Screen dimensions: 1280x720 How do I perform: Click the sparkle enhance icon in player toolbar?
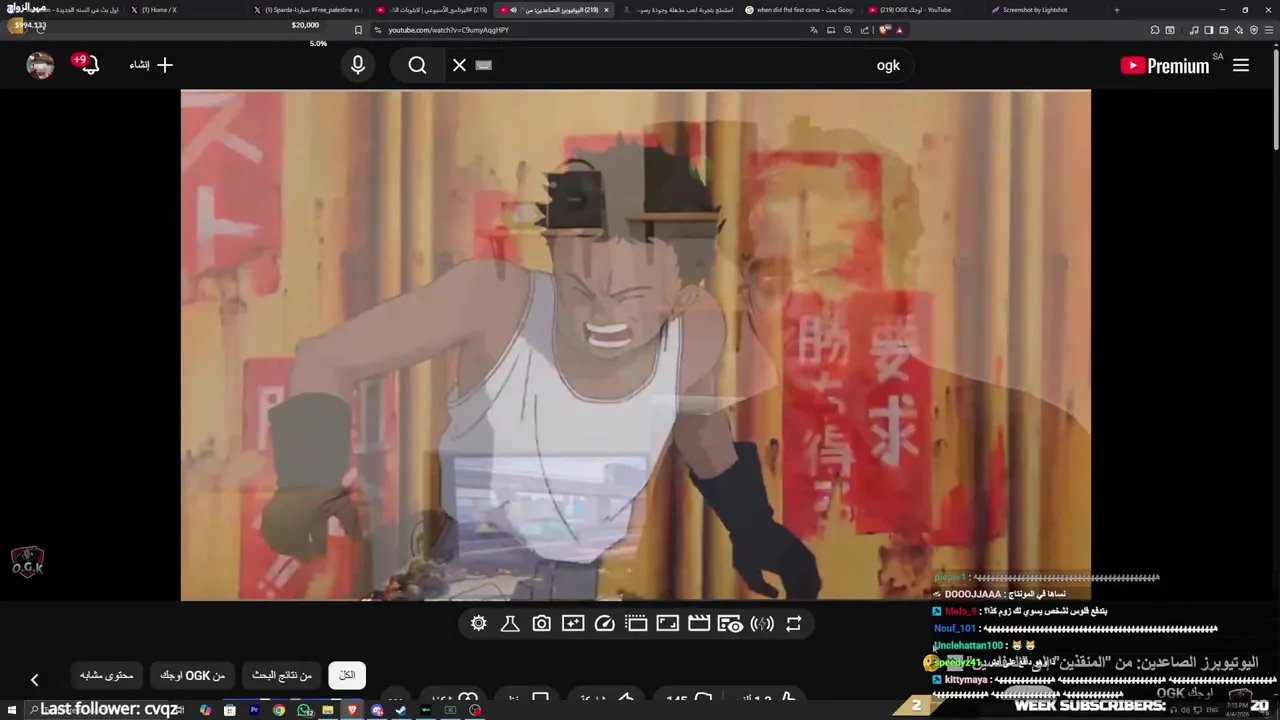pyautogui.click(x=573, y=624)
